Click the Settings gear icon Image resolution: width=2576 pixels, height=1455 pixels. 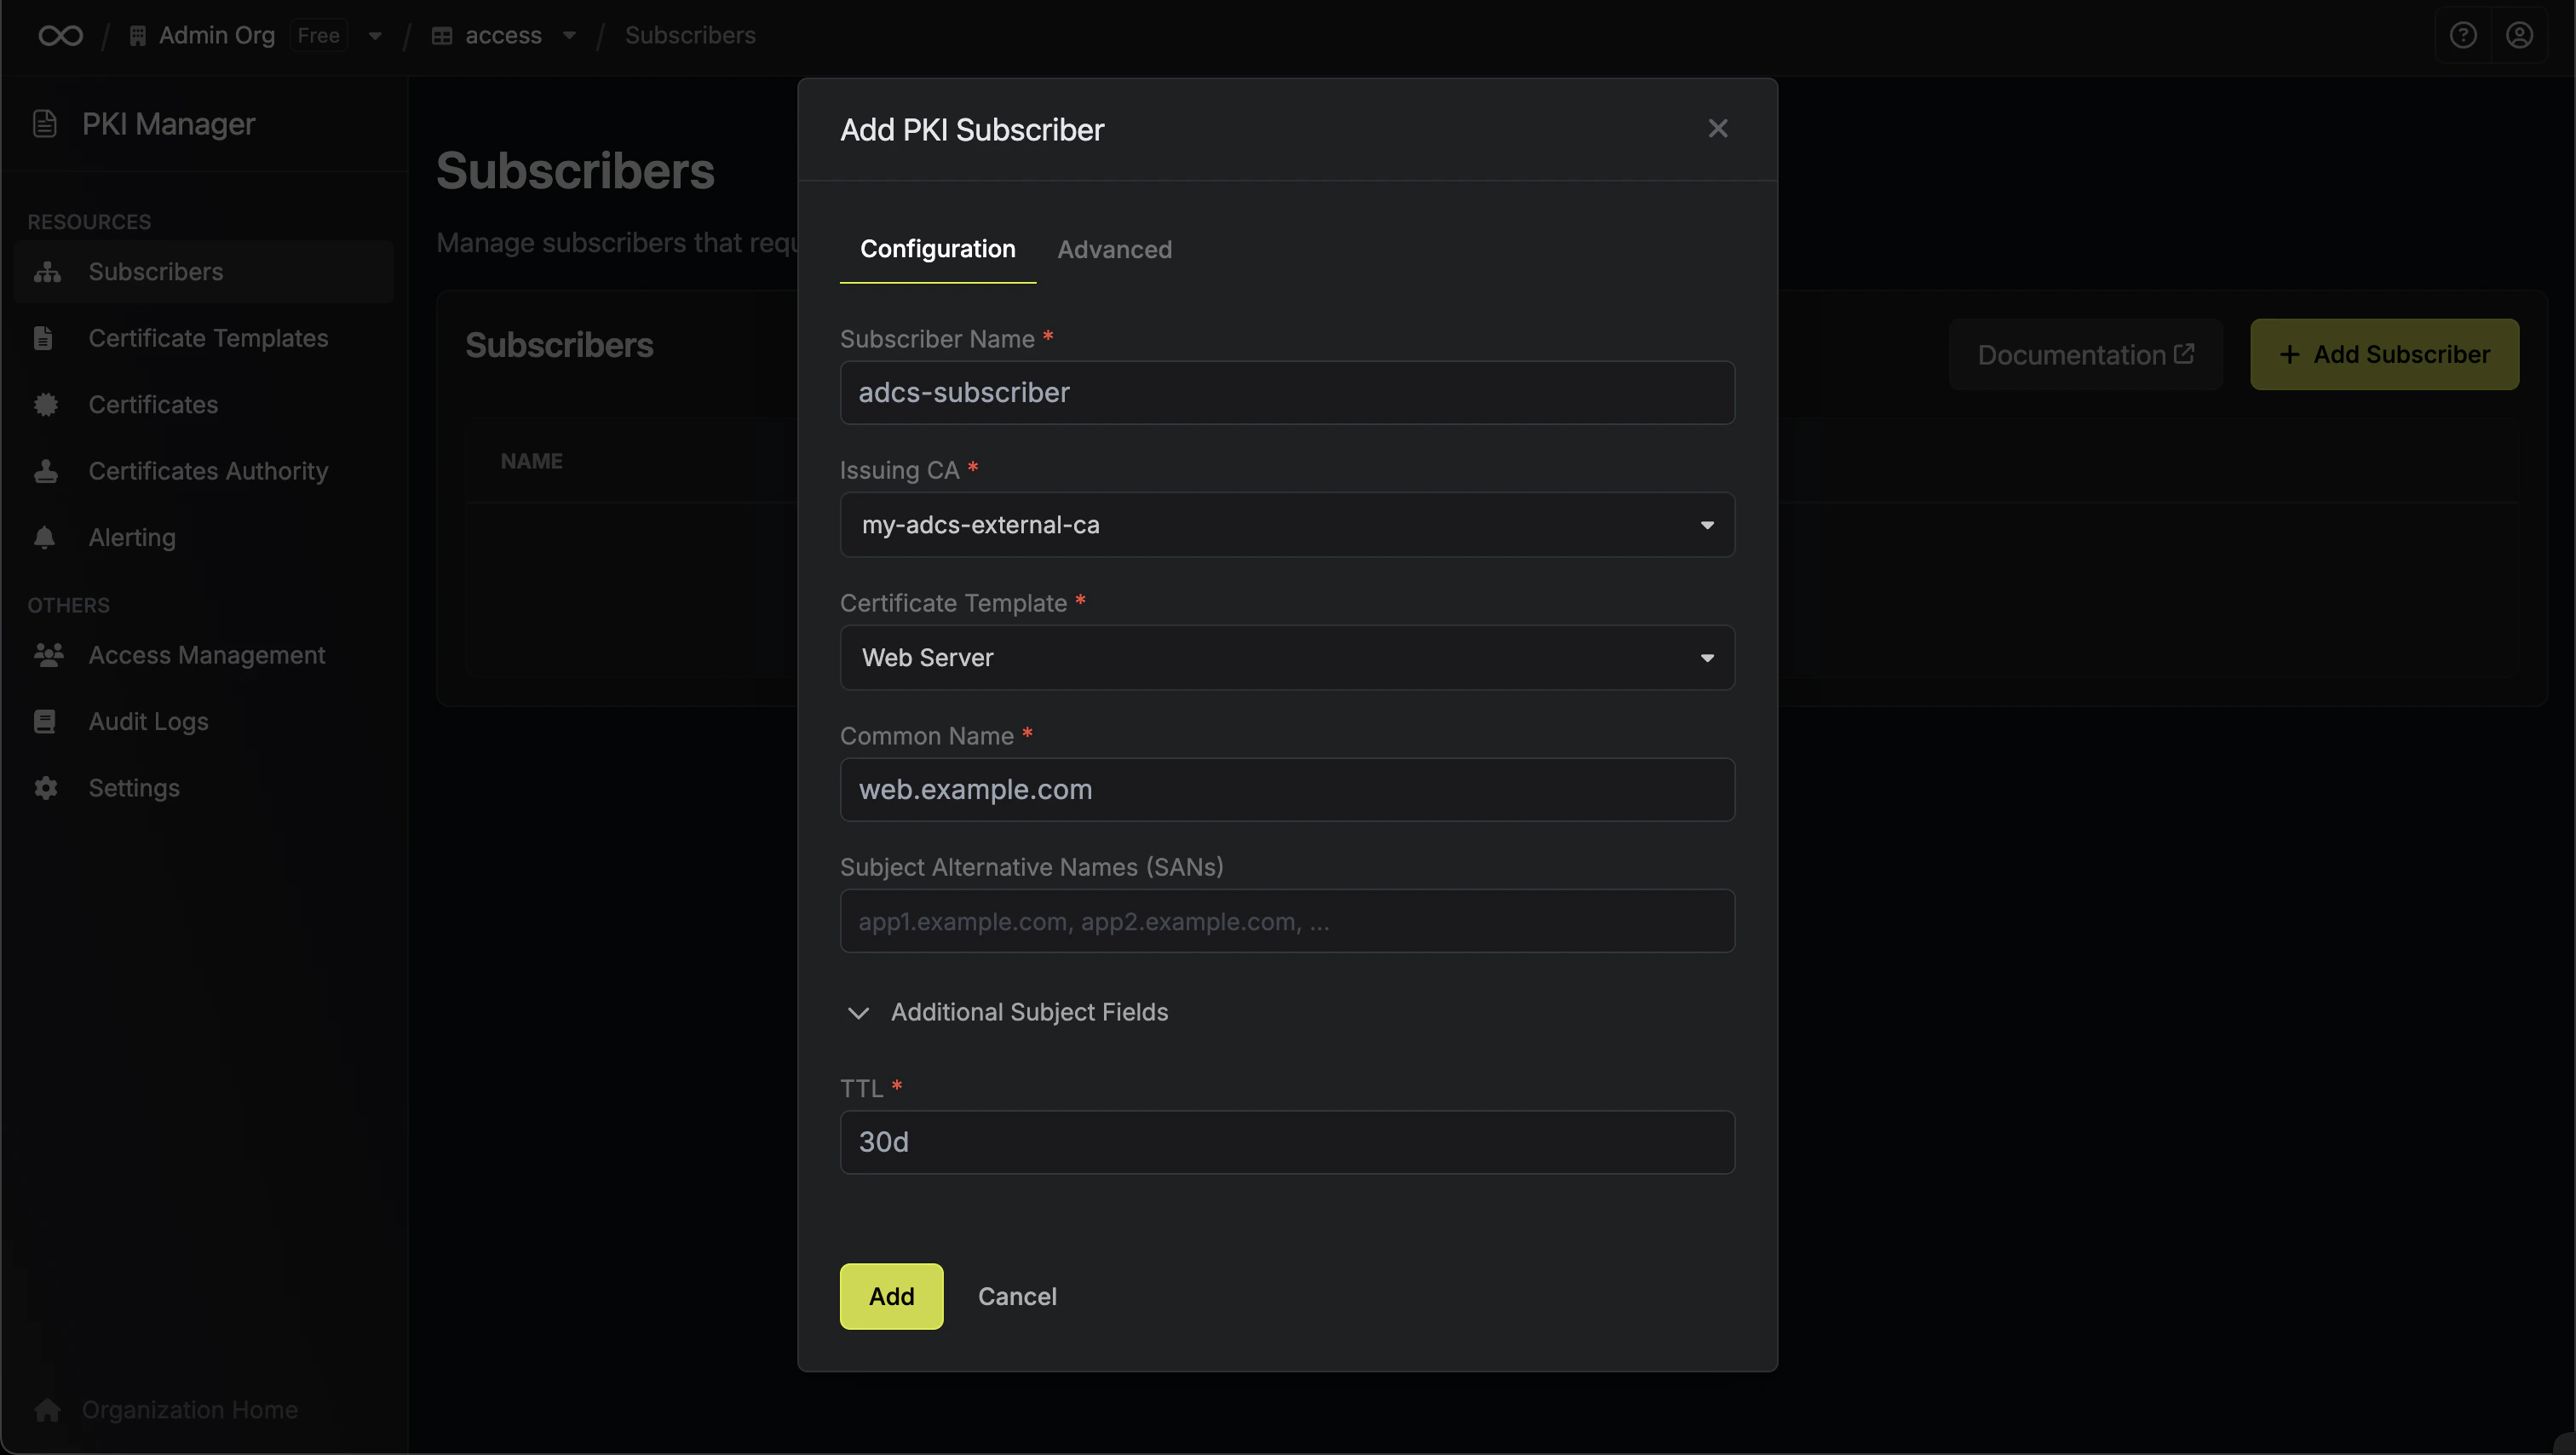click(45, 788)
